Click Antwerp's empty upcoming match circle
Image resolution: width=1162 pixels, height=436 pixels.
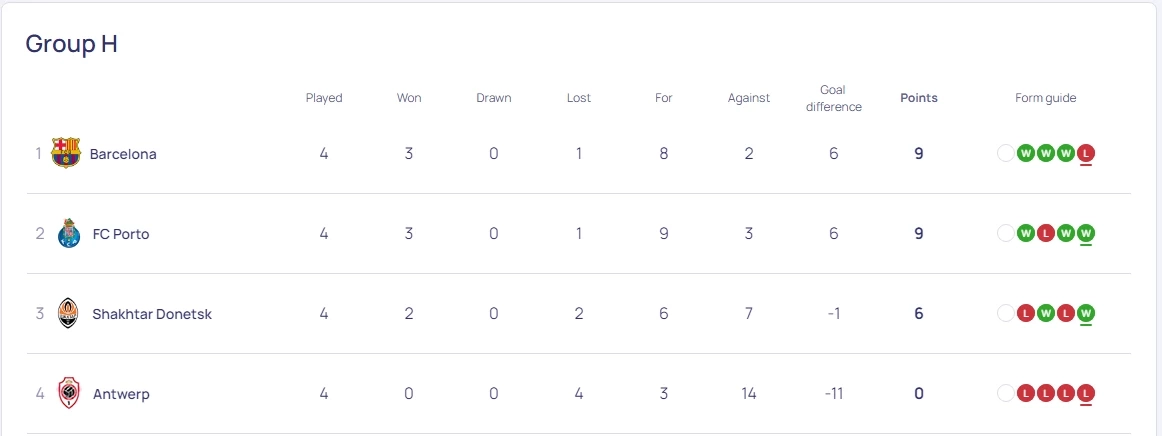[x=1006, y=393]
